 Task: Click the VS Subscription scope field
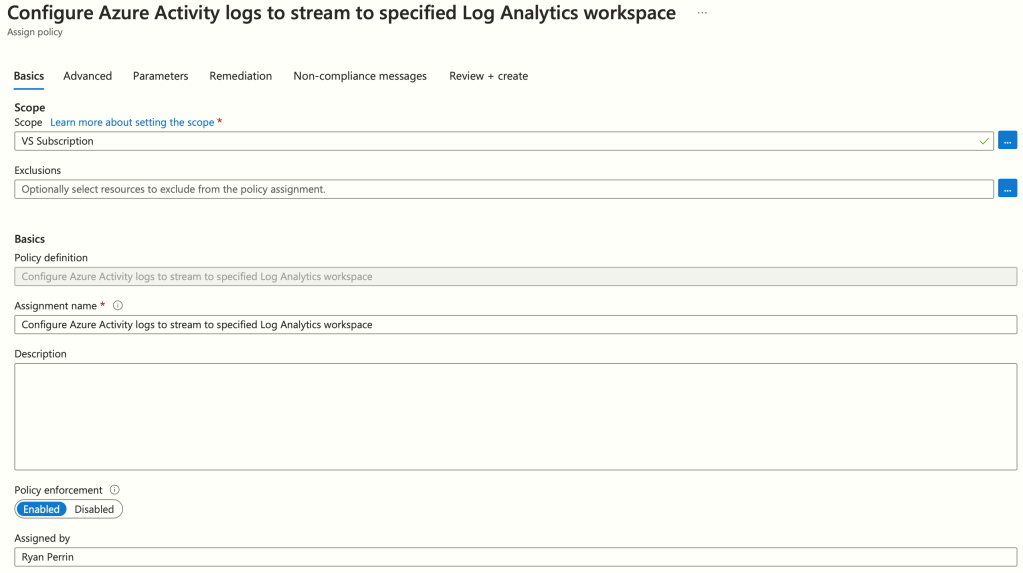(x=500, y=141)
